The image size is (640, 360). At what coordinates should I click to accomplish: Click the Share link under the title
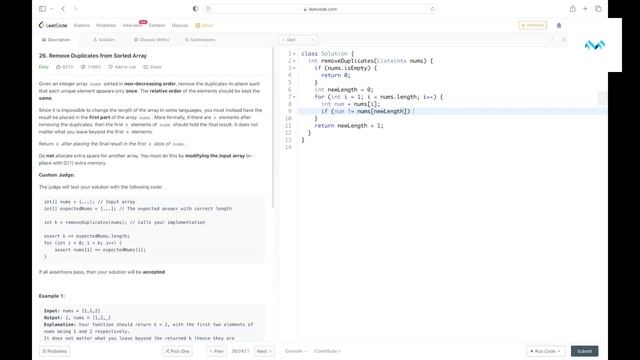coord(152,67)
